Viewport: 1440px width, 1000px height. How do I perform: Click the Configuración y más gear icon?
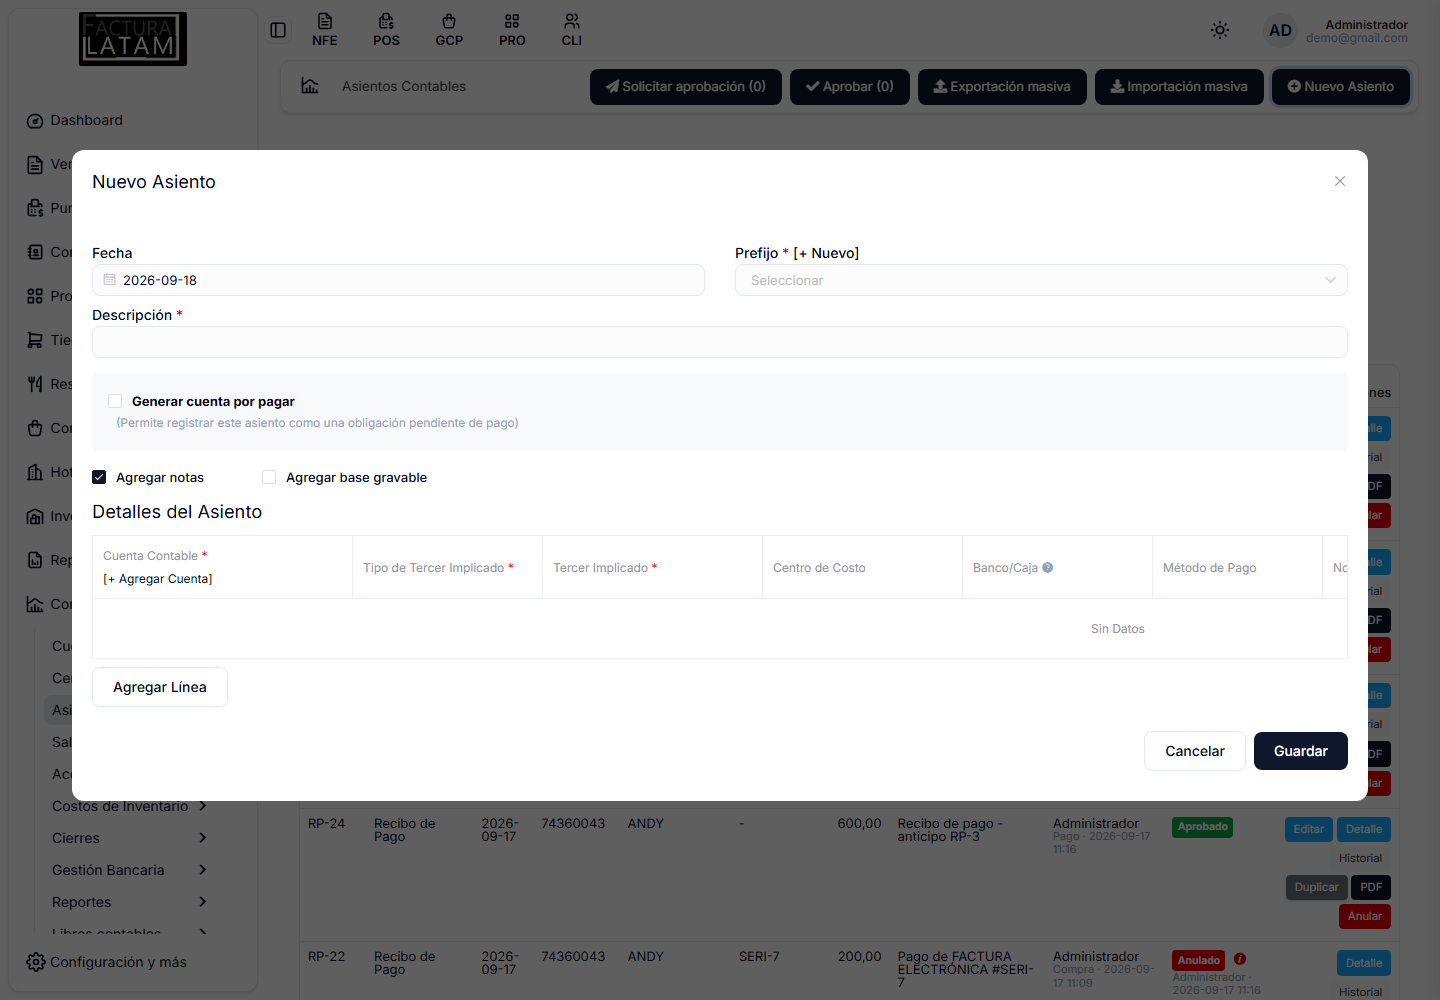[x=36, y=962]
